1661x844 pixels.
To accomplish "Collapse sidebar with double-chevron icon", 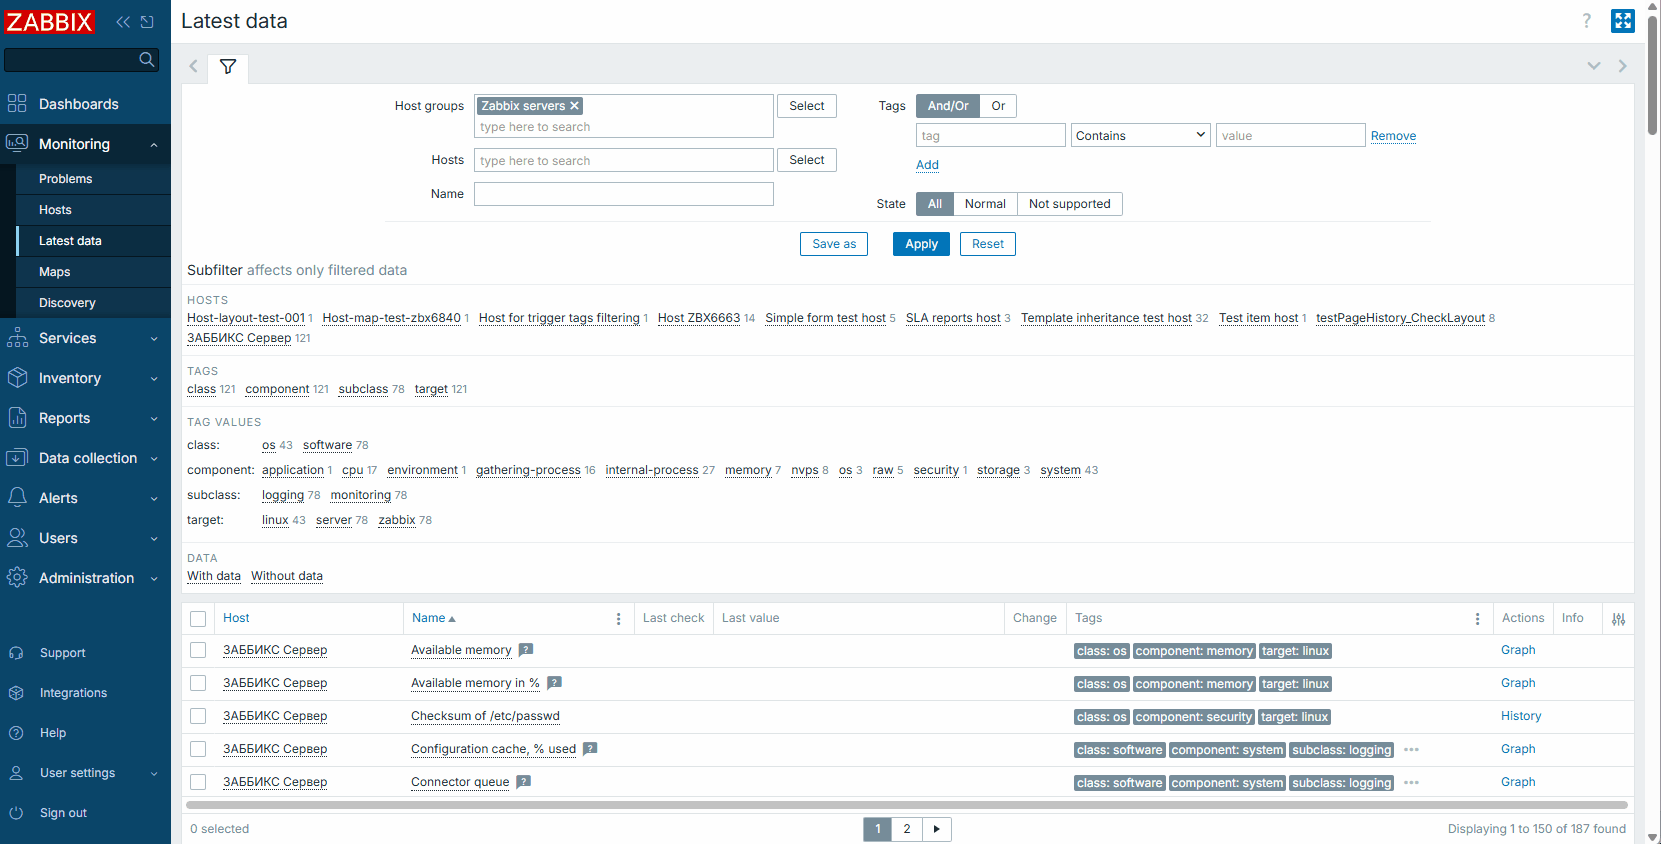I will click(123, 22).
